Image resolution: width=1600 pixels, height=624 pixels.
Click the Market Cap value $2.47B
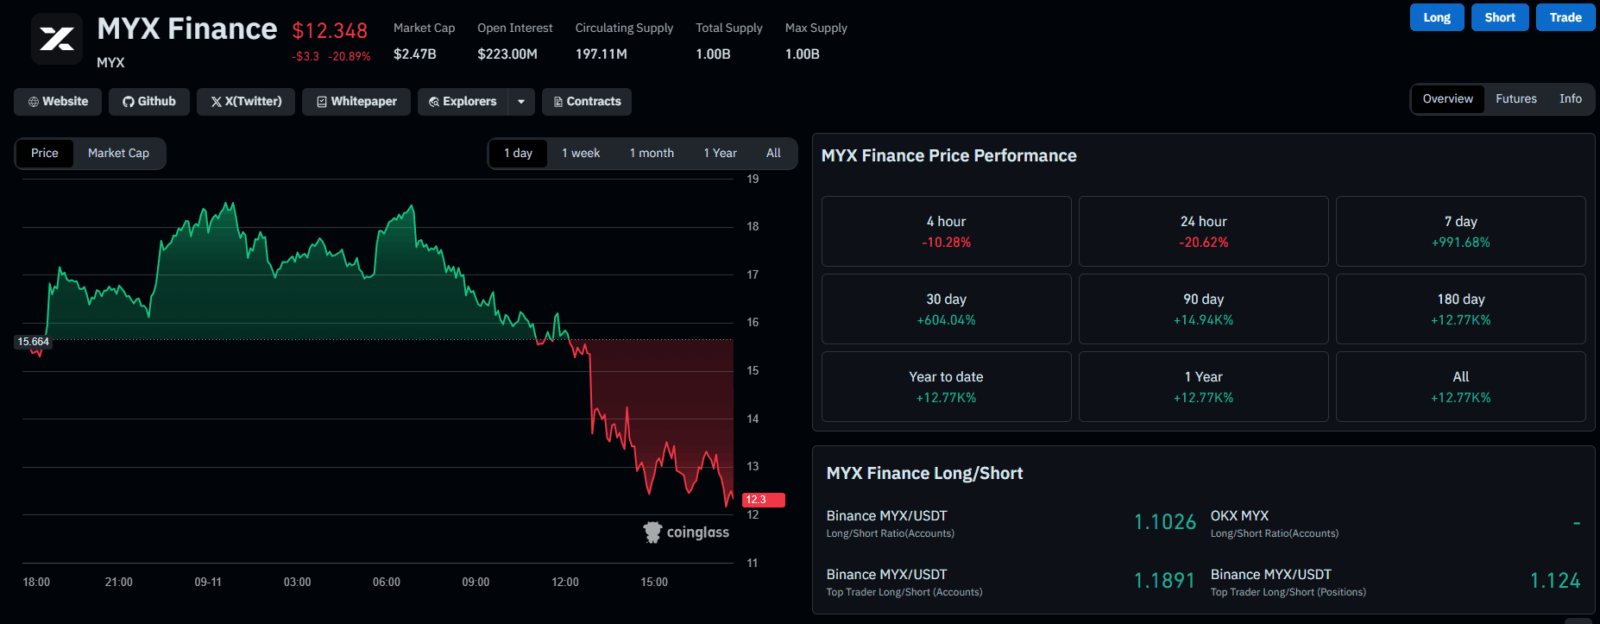[415, 54]
